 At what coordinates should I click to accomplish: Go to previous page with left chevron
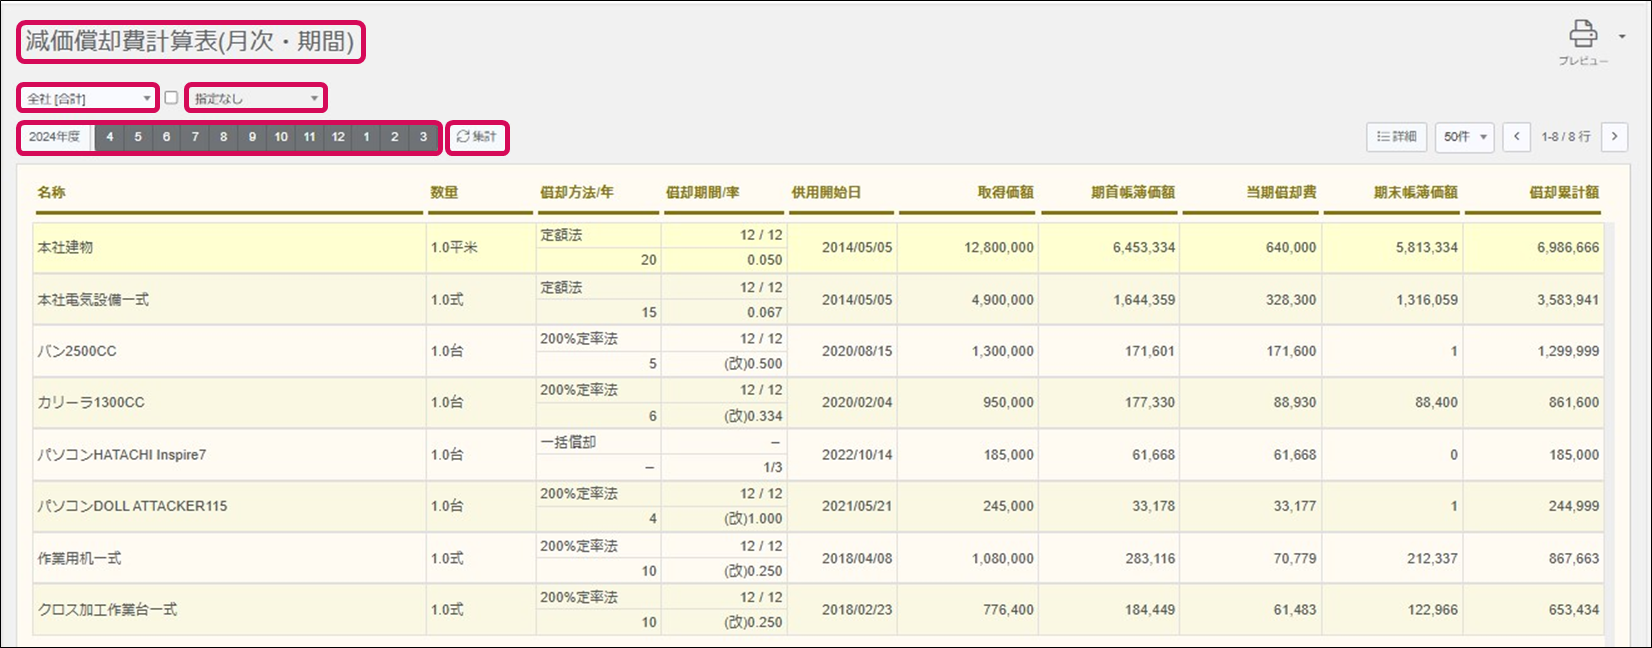coord(1516,137)
